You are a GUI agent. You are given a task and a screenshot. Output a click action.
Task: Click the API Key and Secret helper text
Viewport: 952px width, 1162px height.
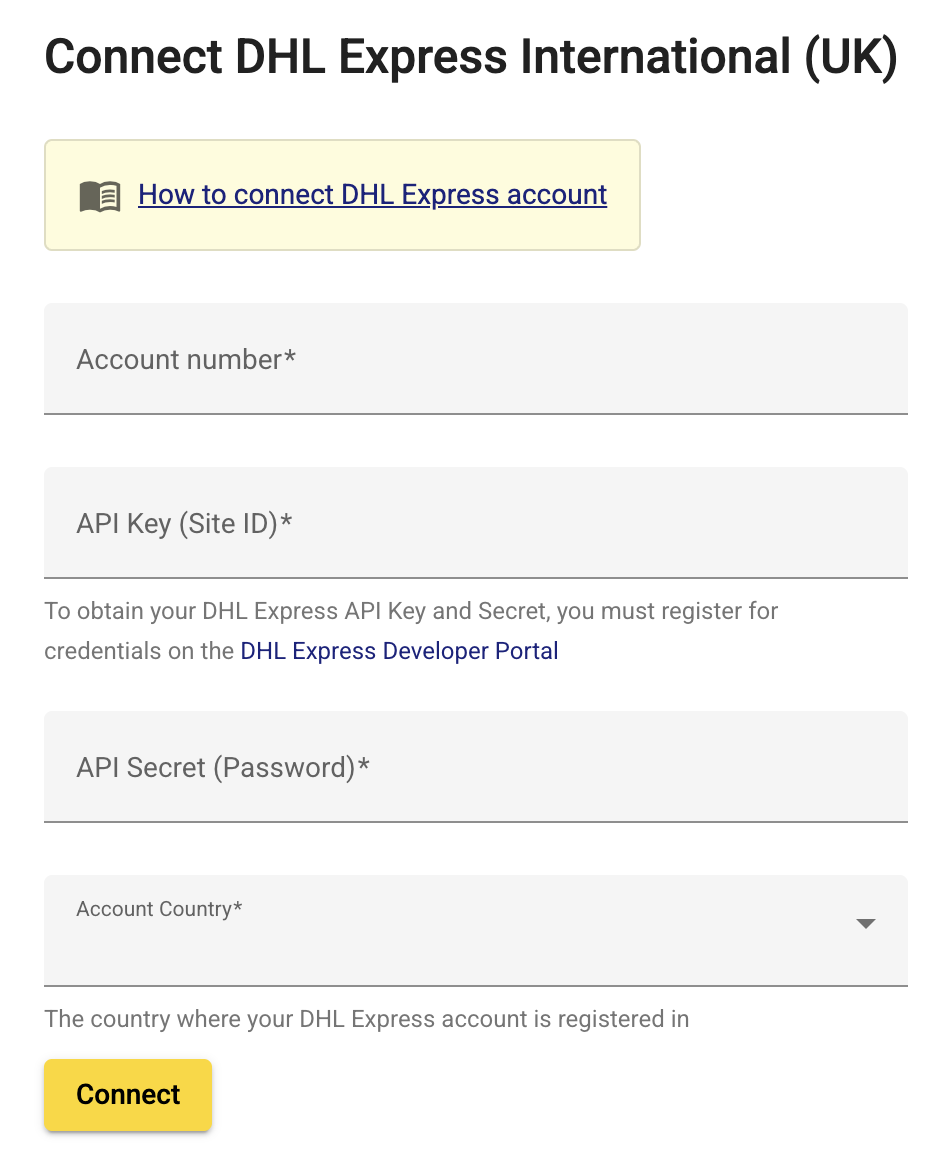411,631
